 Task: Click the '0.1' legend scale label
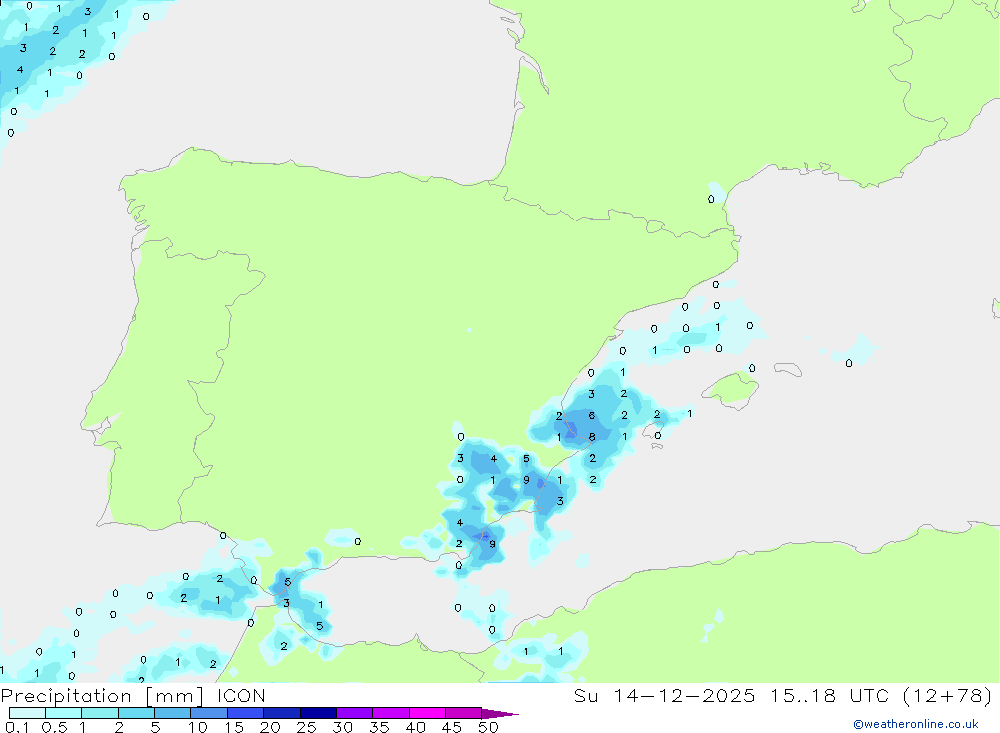[x=17, y=727]
